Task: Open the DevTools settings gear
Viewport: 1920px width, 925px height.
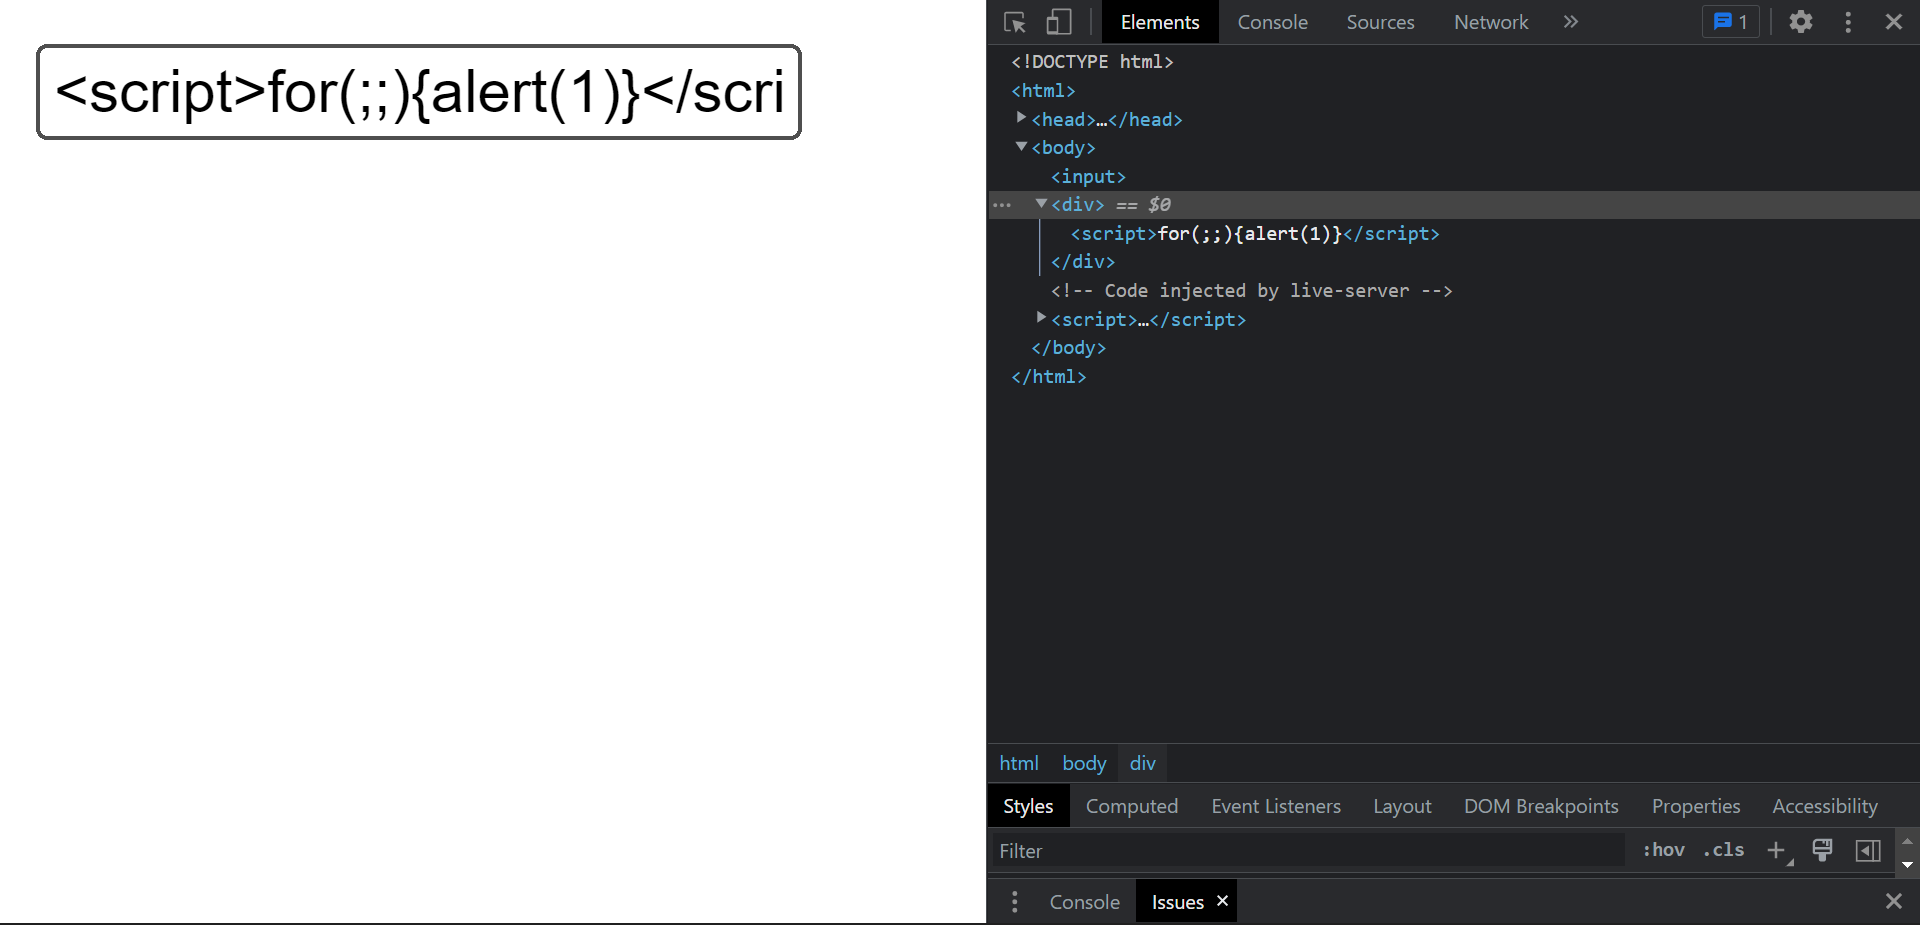Action: click(1801, 22)
